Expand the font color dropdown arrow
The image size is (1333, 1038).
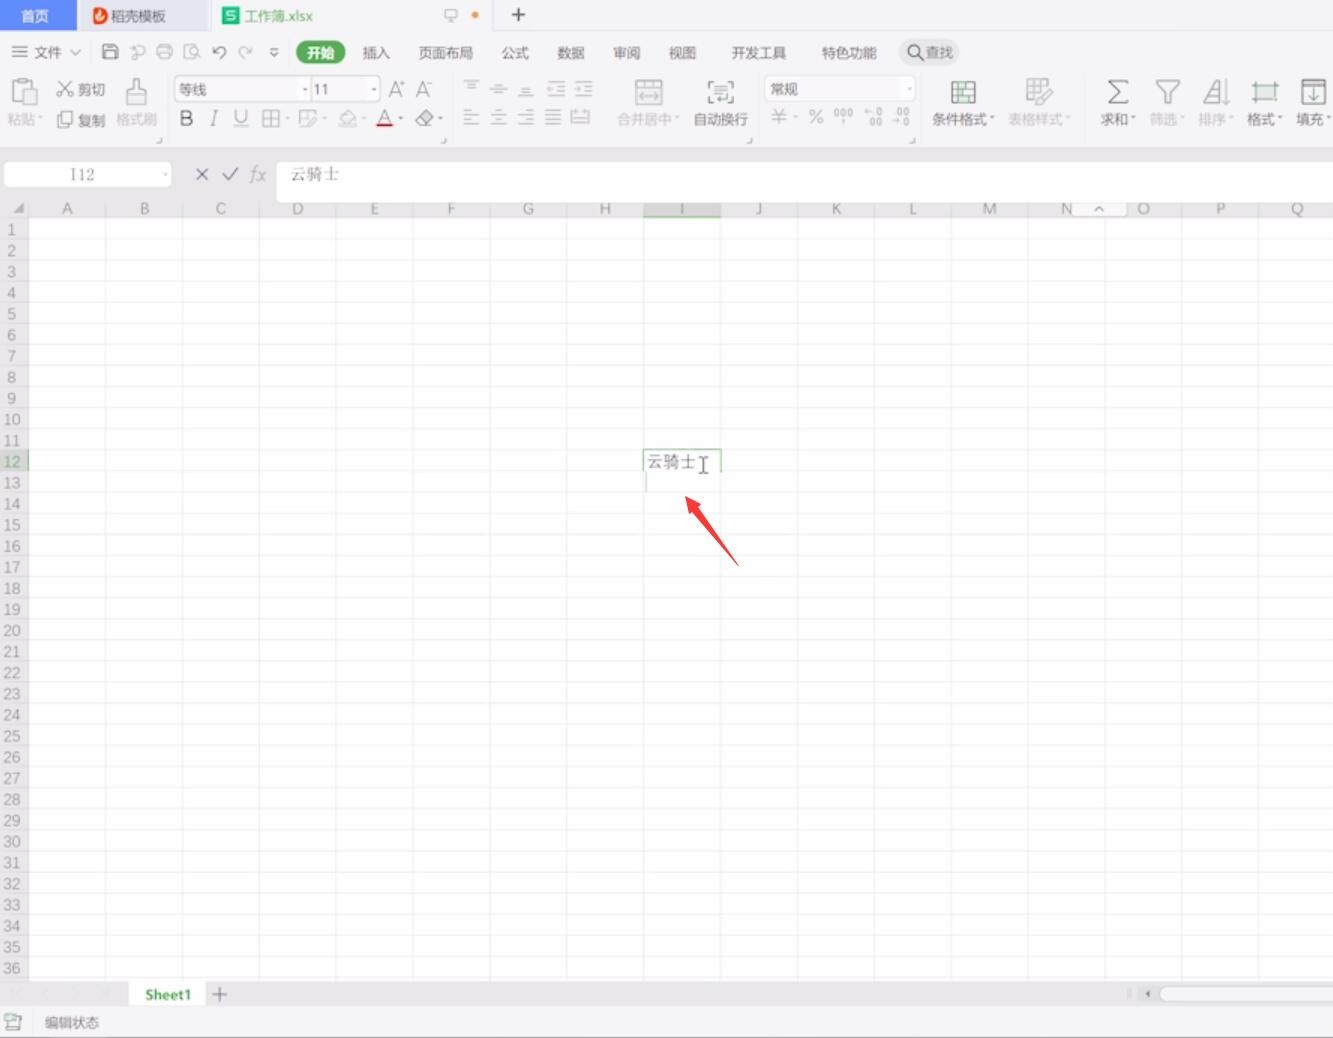[x=400, y=119]
